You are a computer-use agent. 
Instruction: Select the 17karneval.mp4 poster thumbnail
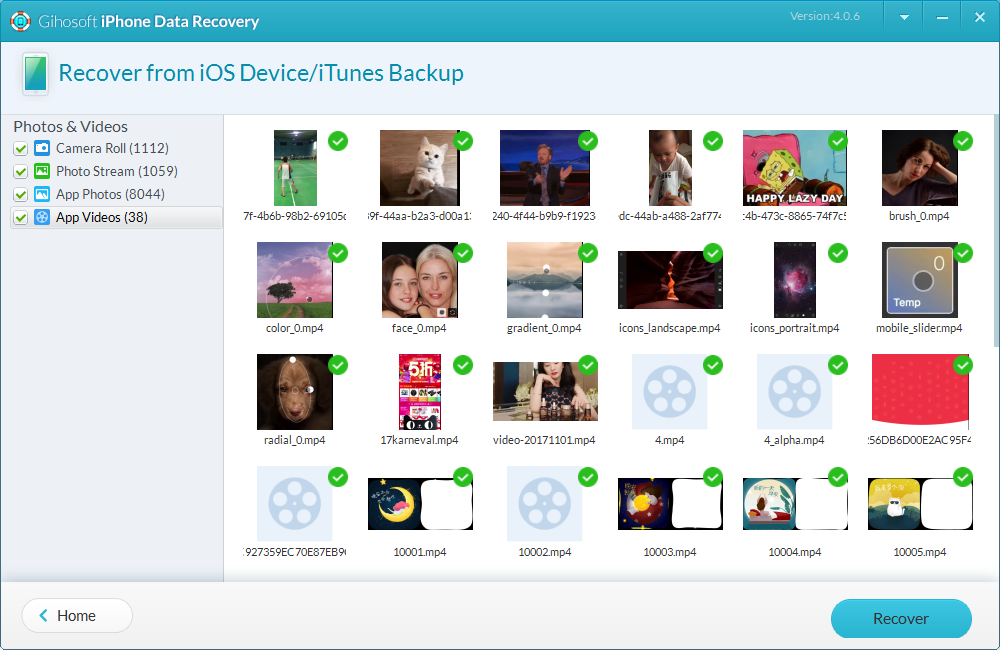(420, 392)
